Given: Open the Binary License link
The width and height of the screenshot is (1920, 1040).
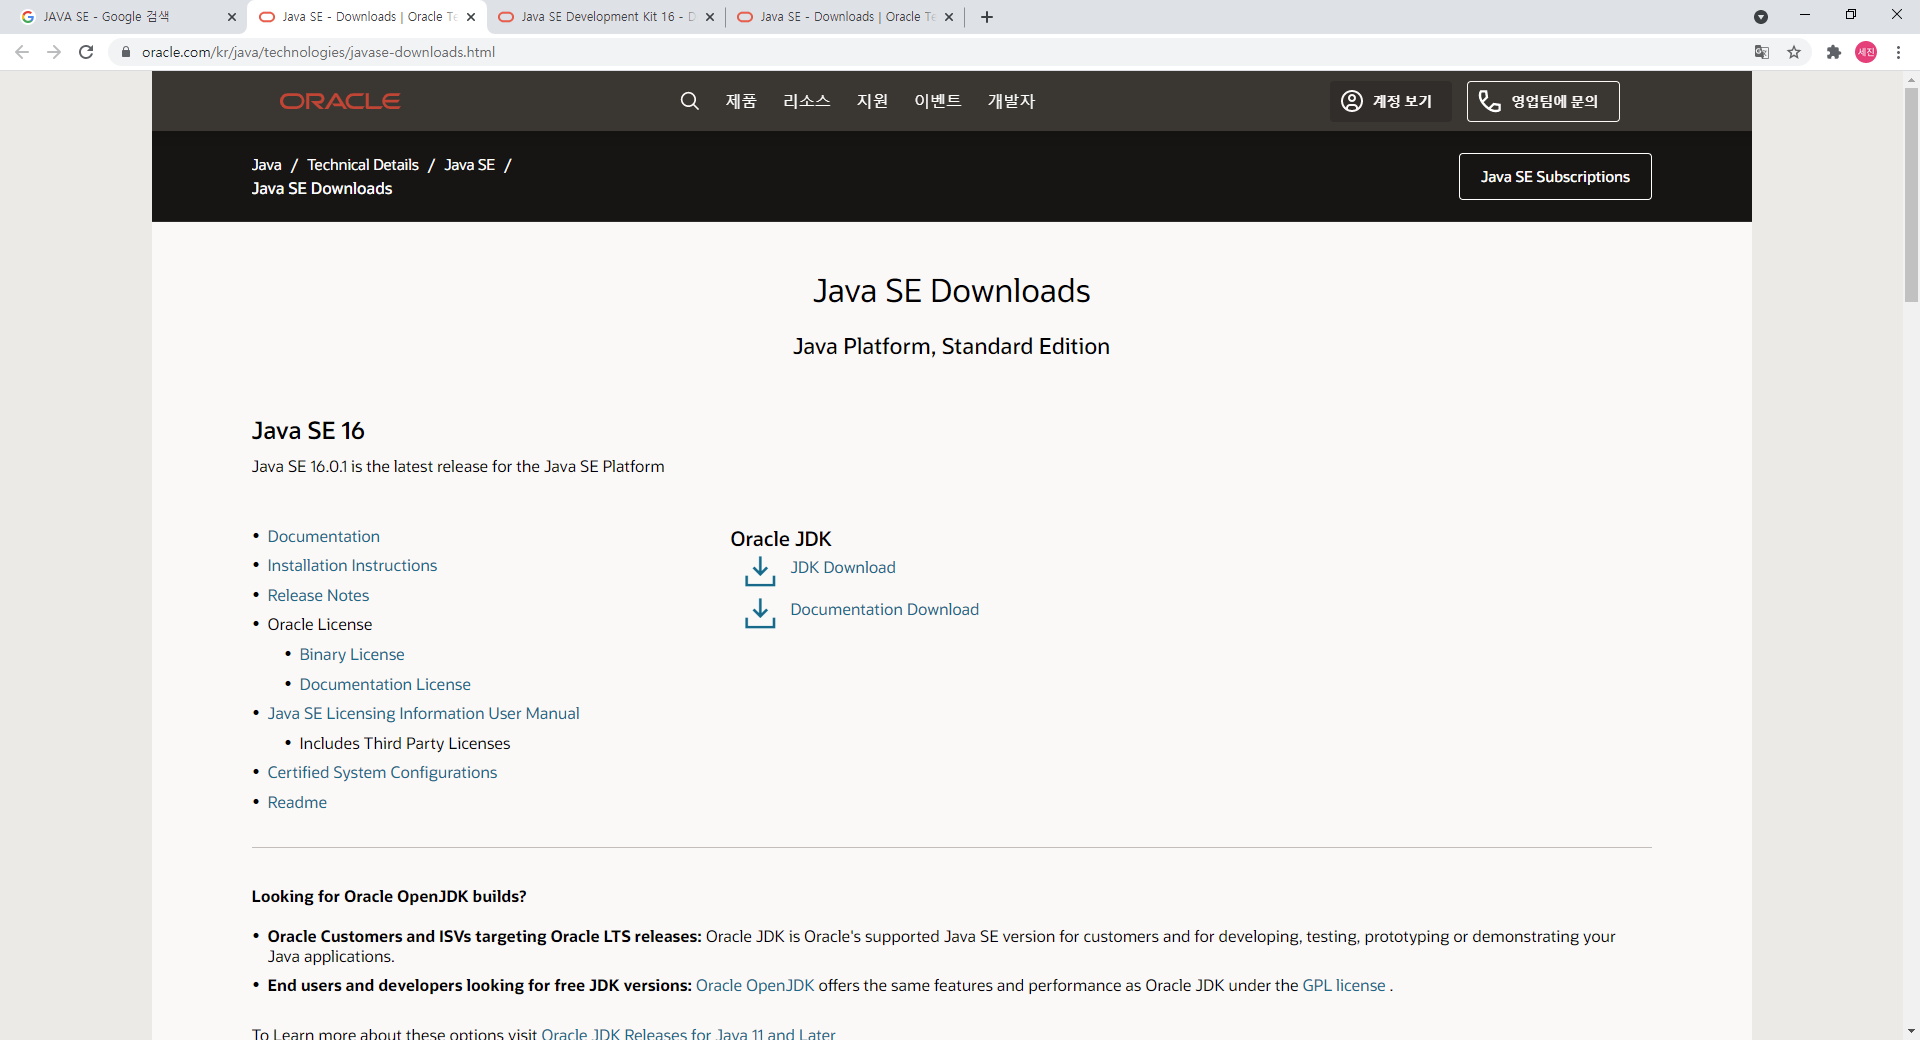Looking at the screenshot, I should point(352,655).
